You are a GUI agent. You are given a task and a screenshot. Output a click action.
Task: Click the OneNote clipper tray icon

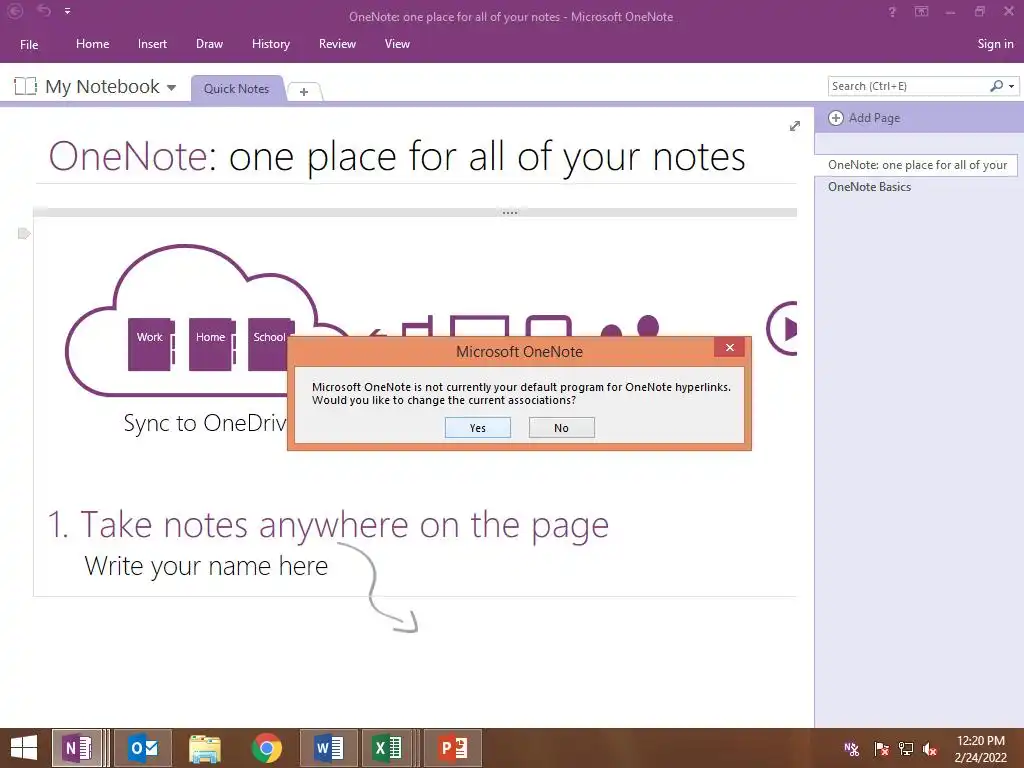pyautogui.click(x=852, y=748)
